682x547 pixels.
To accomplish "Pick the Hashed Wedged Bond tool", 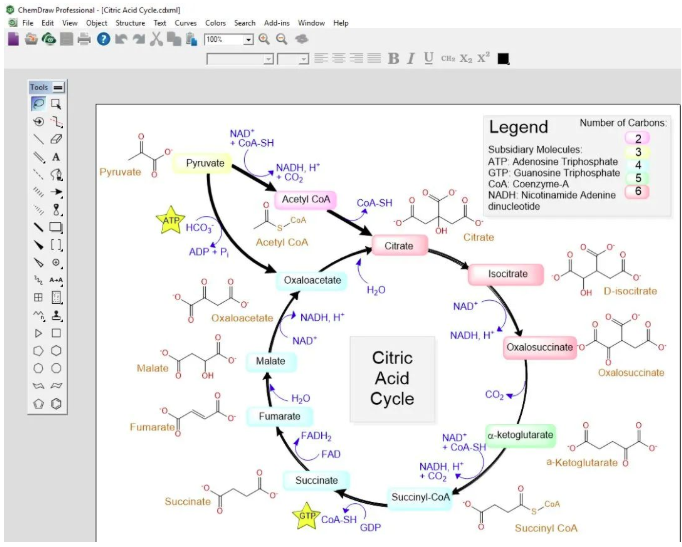I will [38, 210].
